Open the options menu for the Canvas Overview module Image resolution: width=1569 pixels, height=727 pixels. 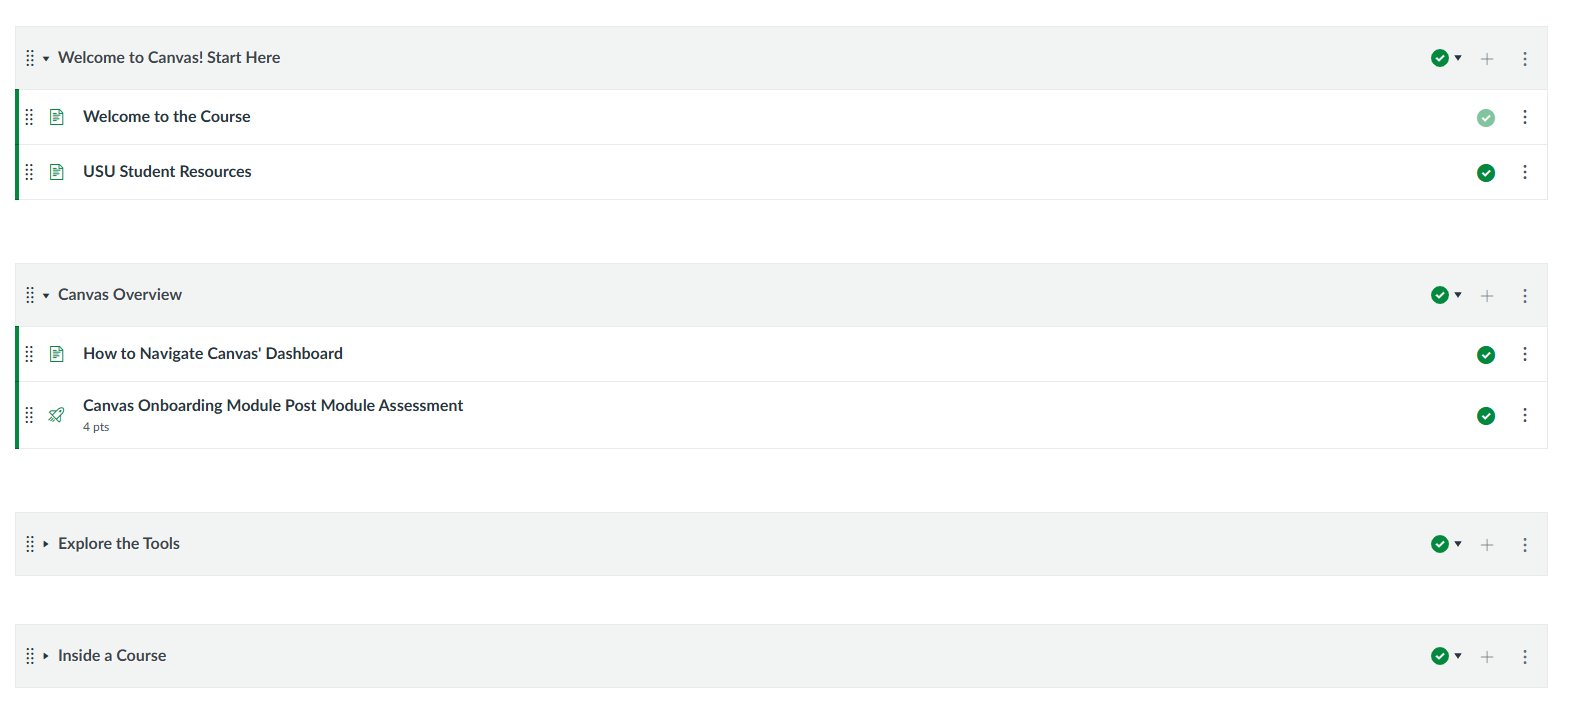tap(1525, 296)
